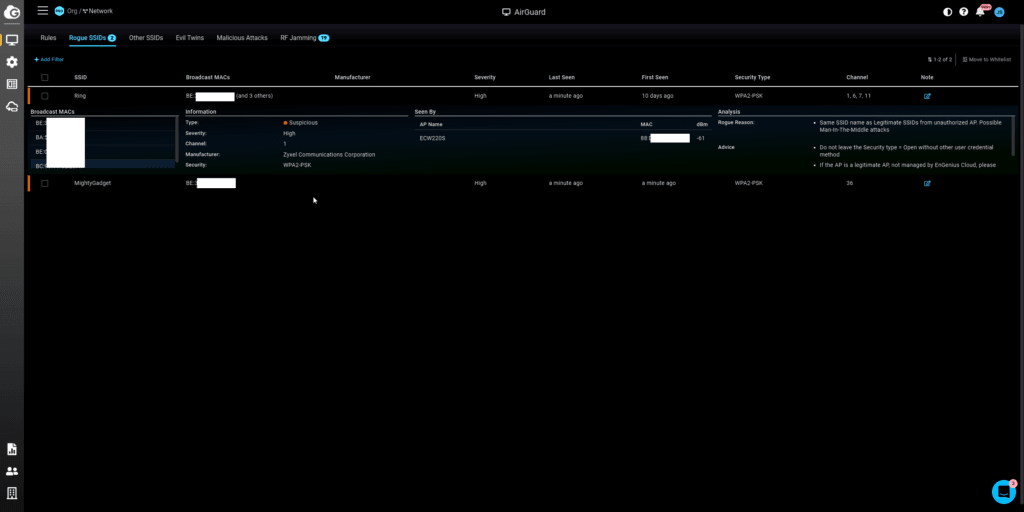Collapse the expanded Ring SSID row

click(x=80, y=96)
